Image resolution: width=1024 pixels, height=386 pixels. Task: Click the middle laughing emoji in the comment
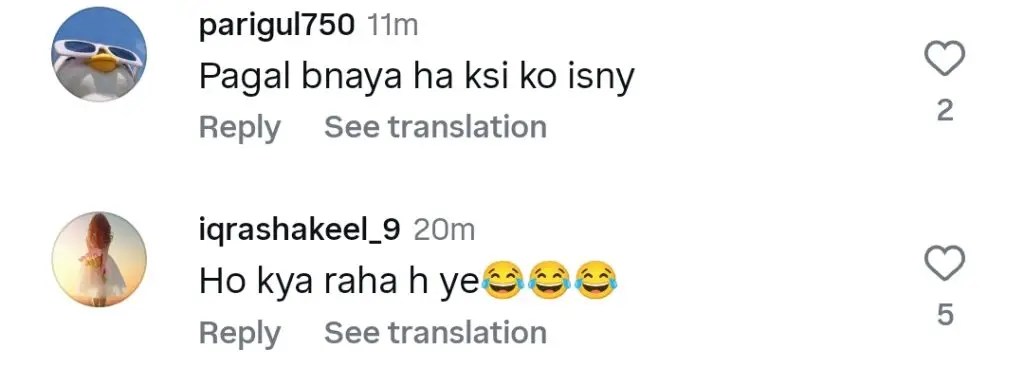tap(549, 280)
